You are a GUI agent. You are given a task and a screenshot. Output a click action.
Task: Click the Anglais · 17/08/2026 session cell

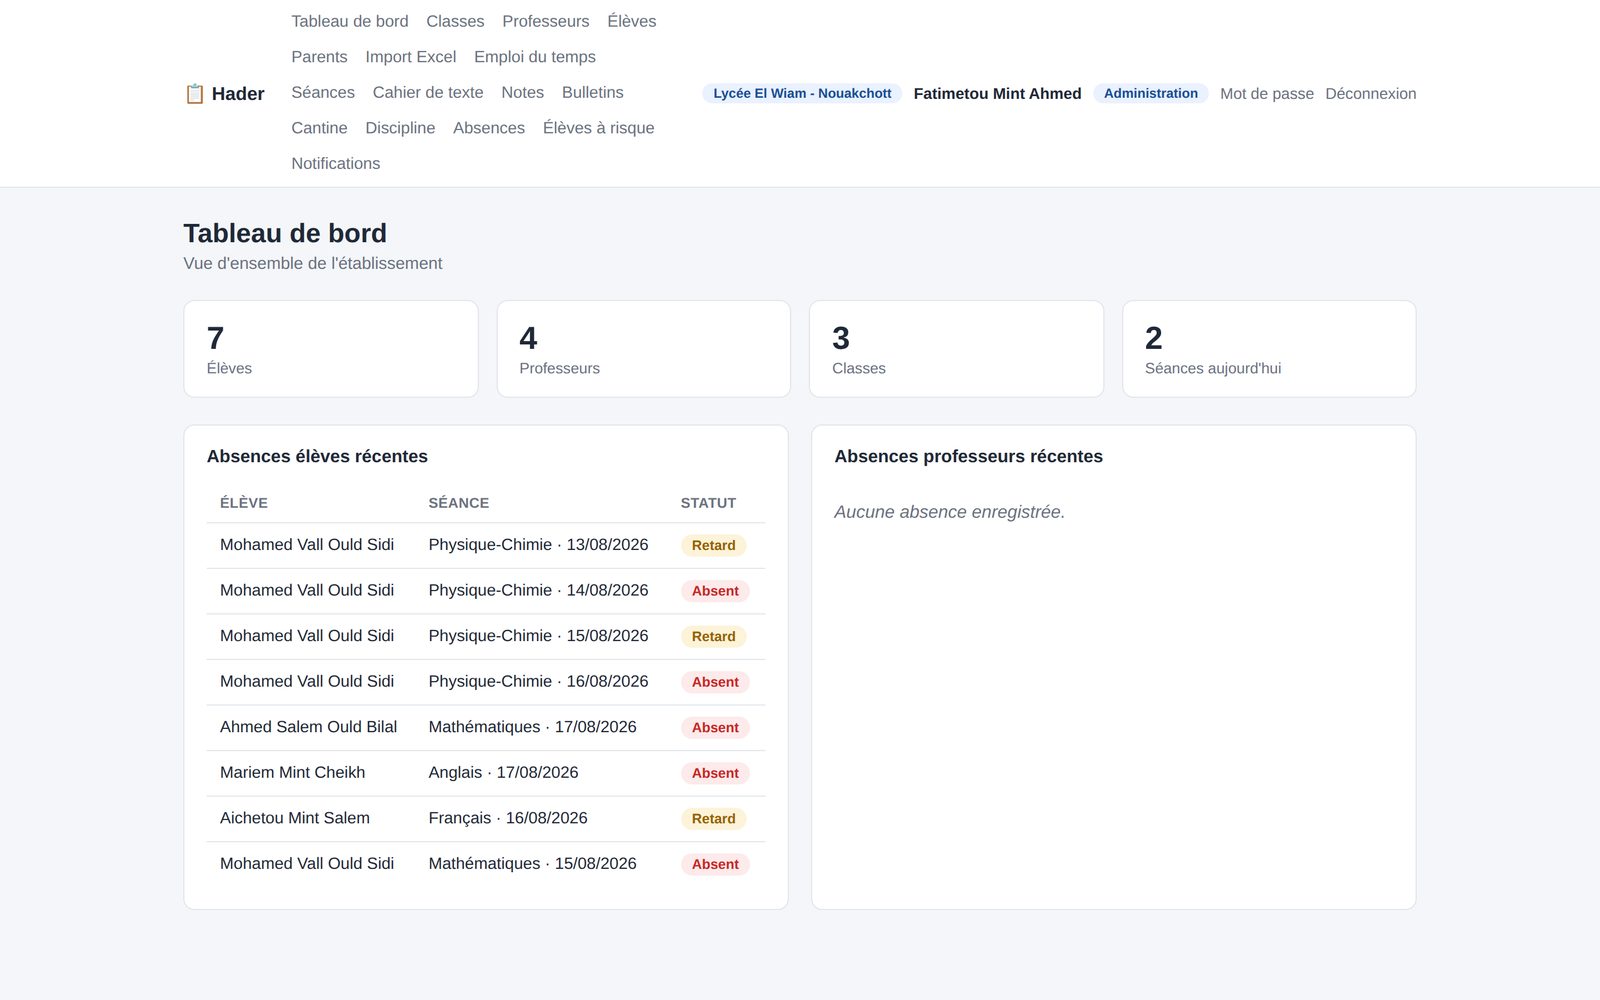(x=503, y=773)
